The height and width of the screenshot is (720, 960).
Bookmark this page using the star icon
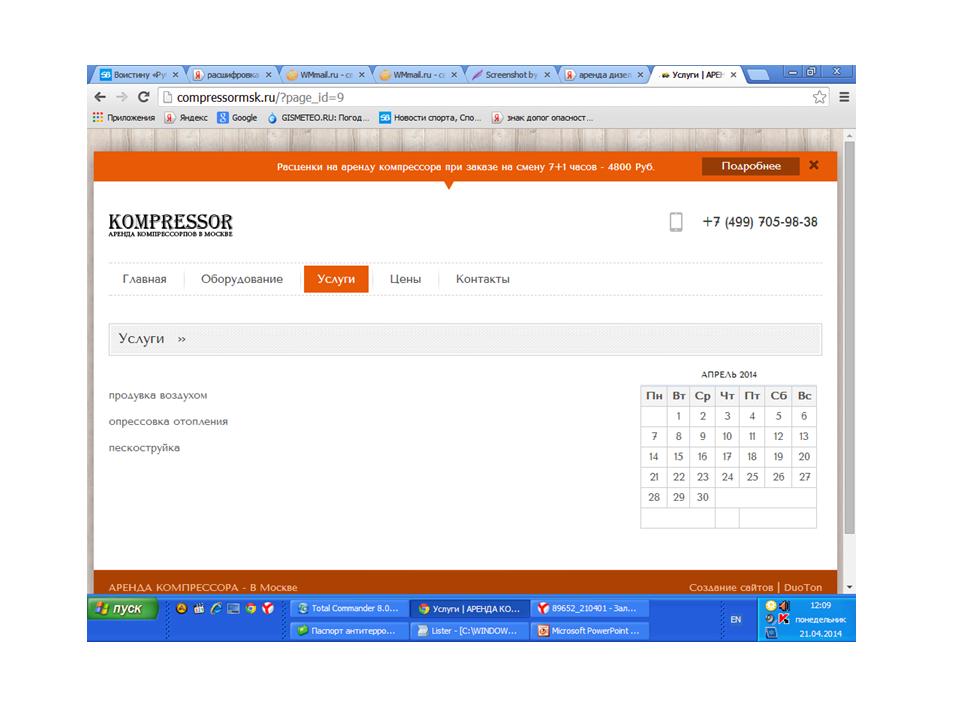pyautogui.click(x=819, y=97)
